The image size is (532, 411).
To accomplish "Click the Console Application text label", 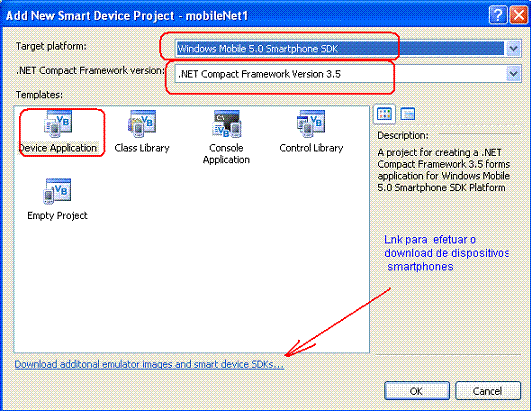I will [x=226, y=154].
